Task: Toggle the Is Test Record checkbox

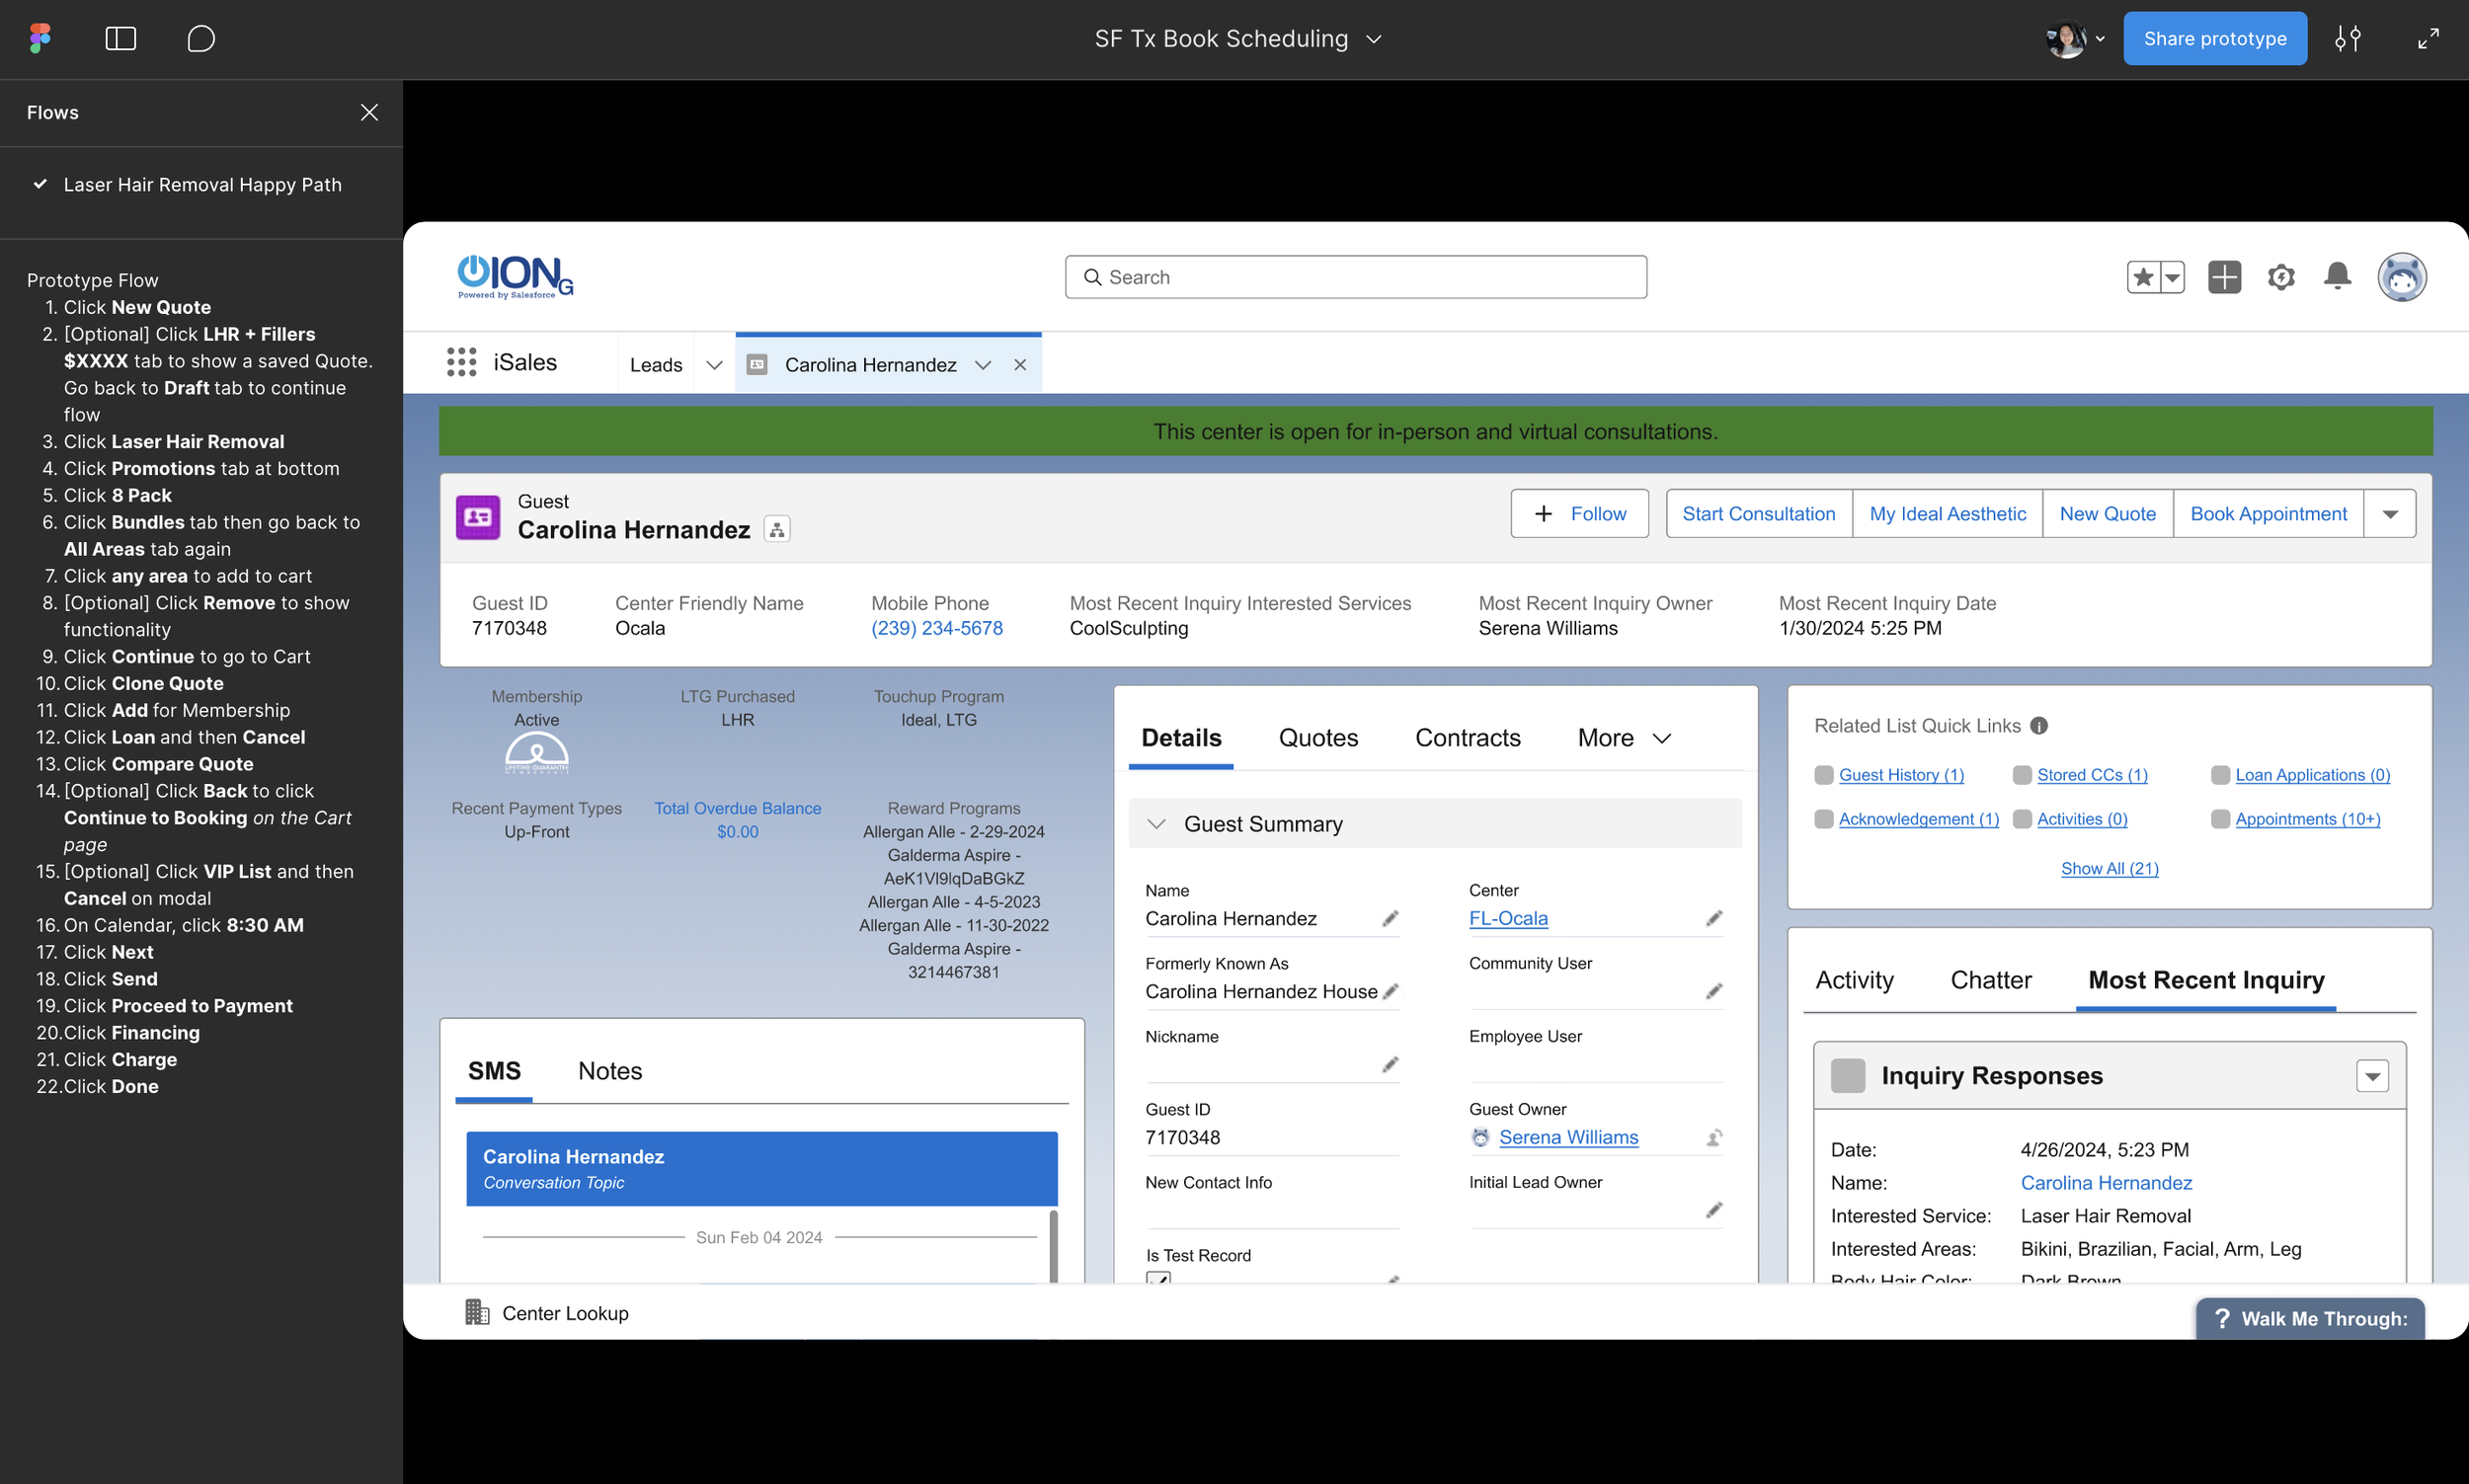Action: [1158, 1279]
